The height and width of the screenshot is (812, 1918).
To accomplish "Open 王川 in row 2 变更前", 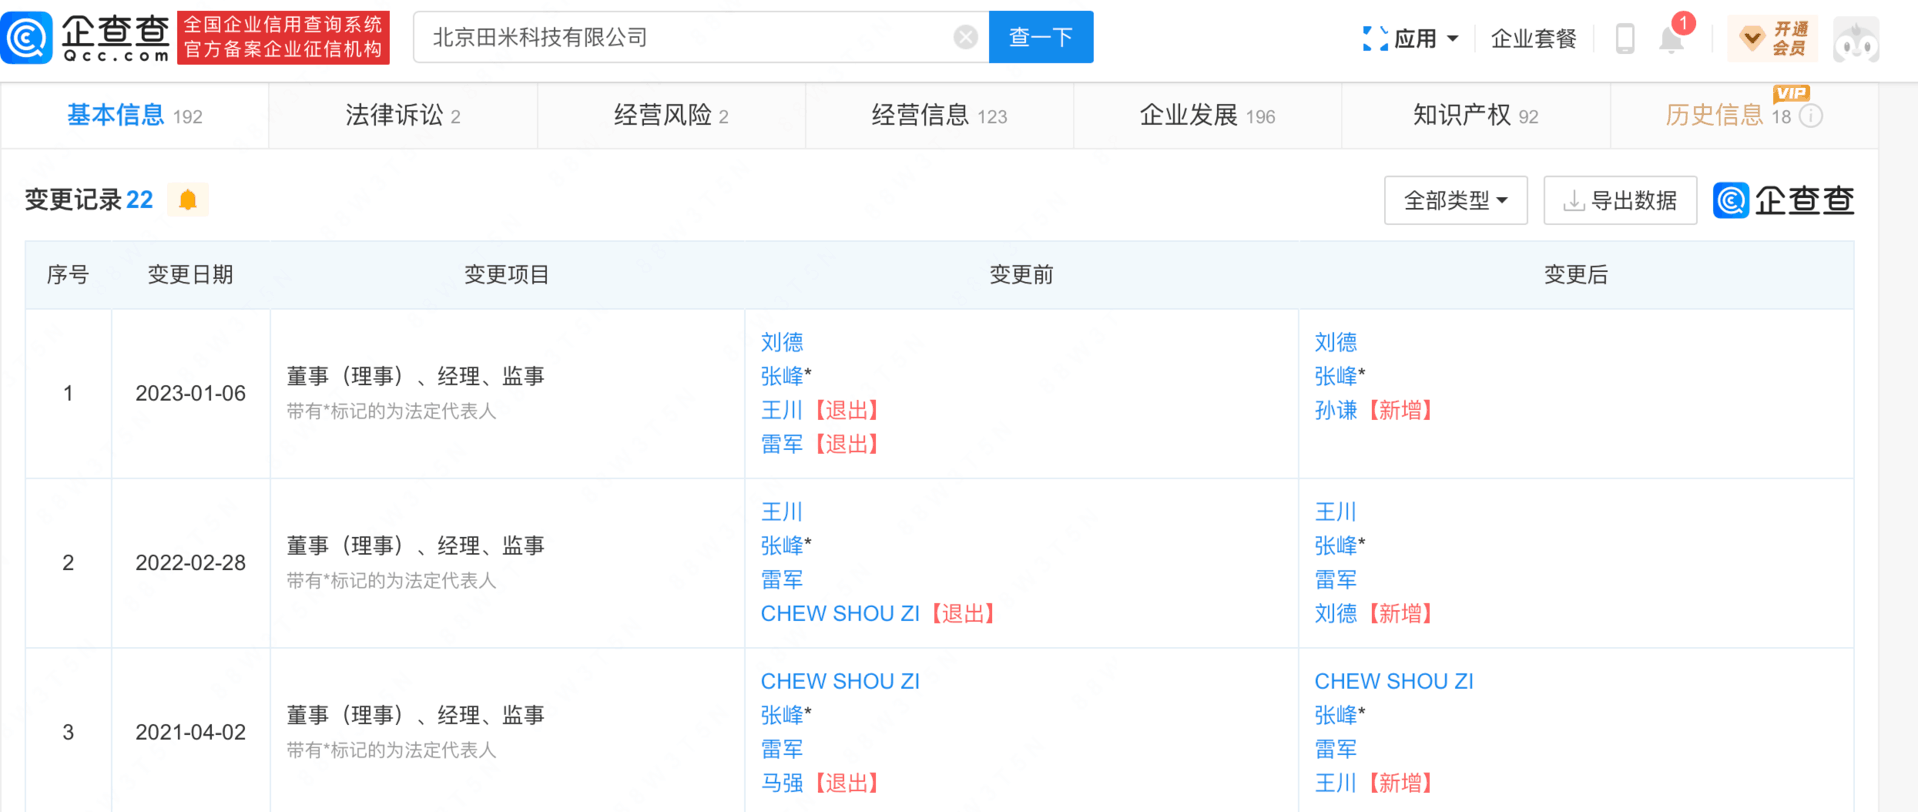I will (x=782, y=512).
